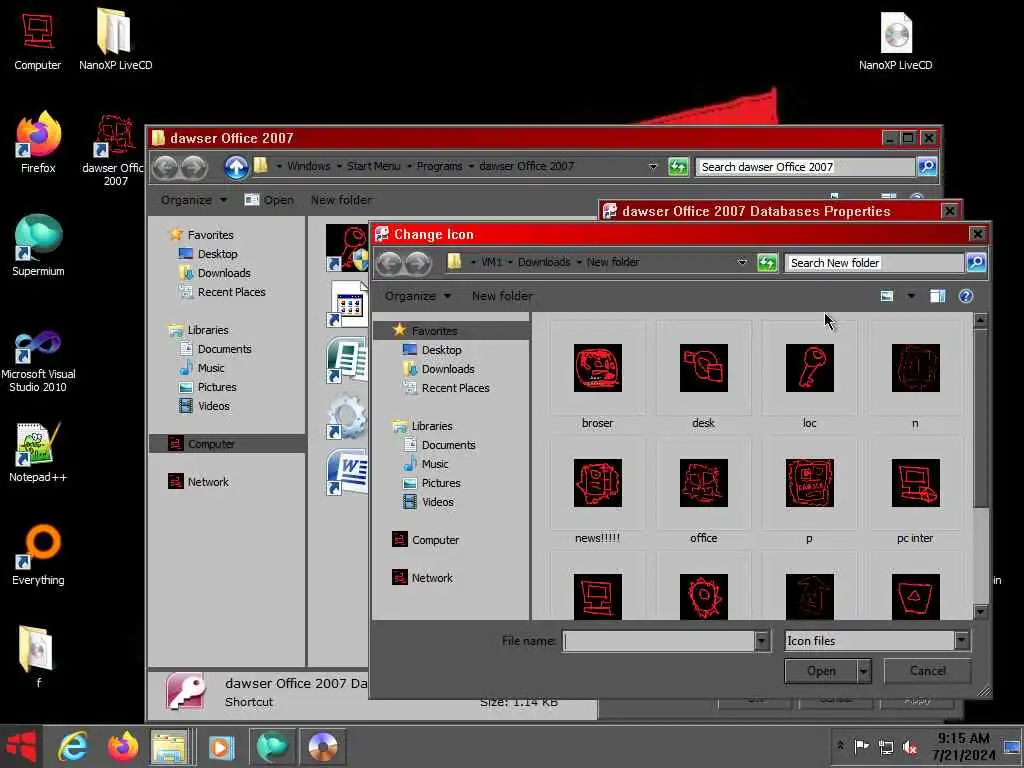This screenshot has height=768, width=1024.
Task: Open Organize menu in Change Icon dialog
Action: (417, 296)
